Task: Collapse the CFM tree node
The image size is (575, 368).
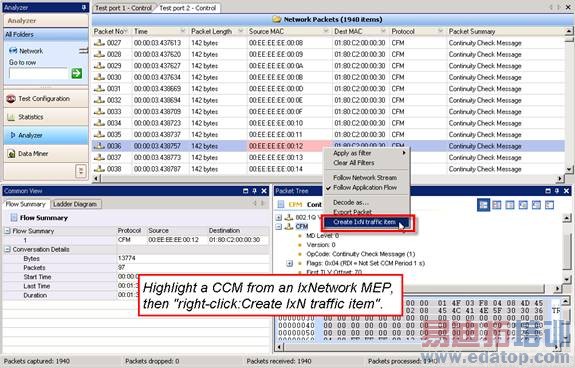Action: [279, 227]
